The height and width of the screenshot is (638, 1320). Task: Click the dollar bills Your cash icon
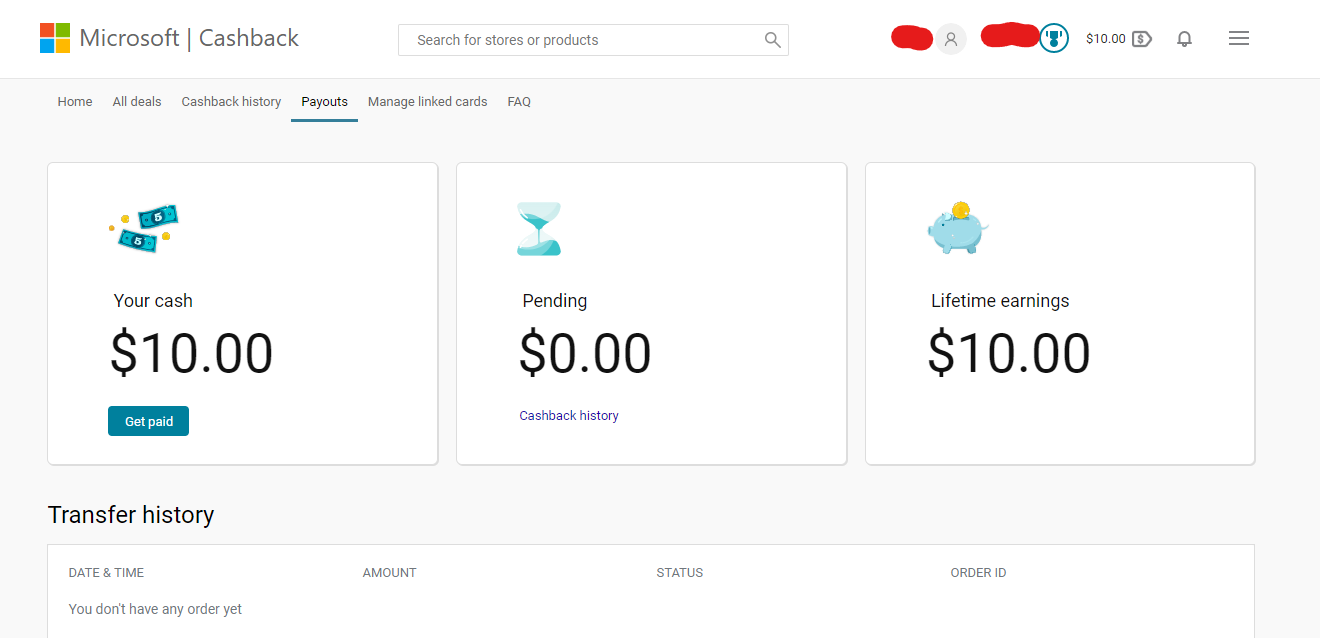tap(144, 228)
